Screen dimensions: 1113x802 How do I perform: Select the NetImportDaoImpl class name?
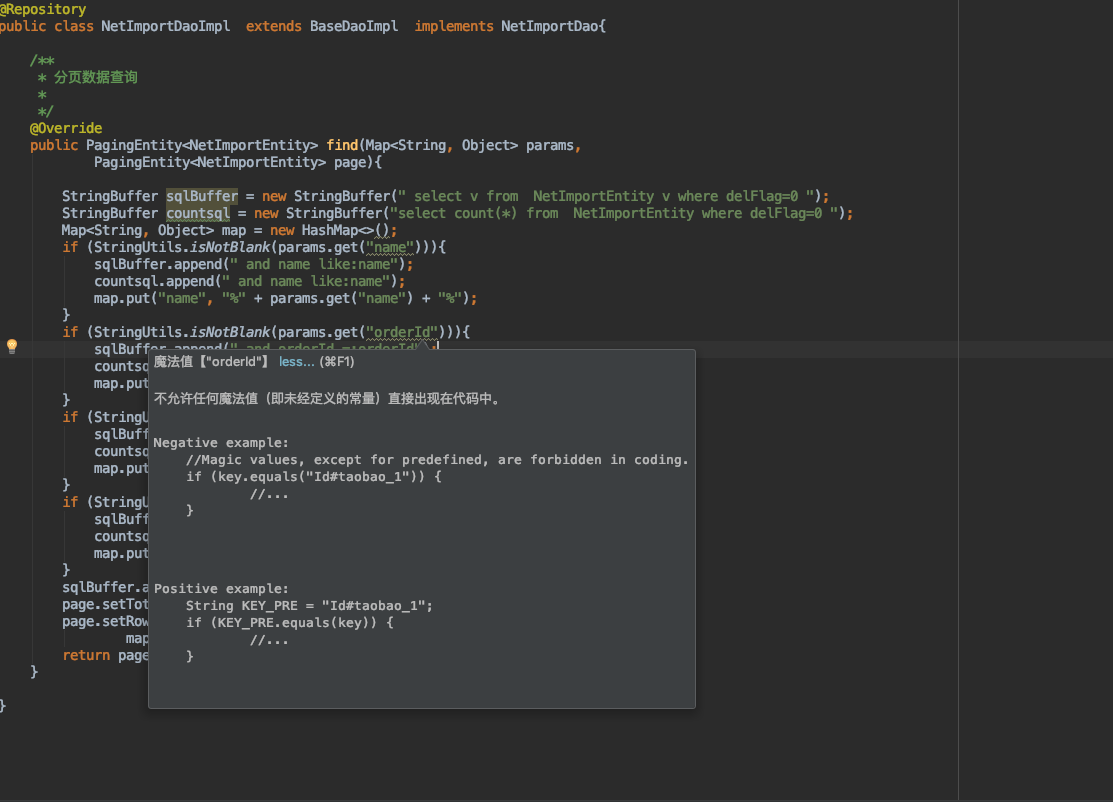[165, 26]
